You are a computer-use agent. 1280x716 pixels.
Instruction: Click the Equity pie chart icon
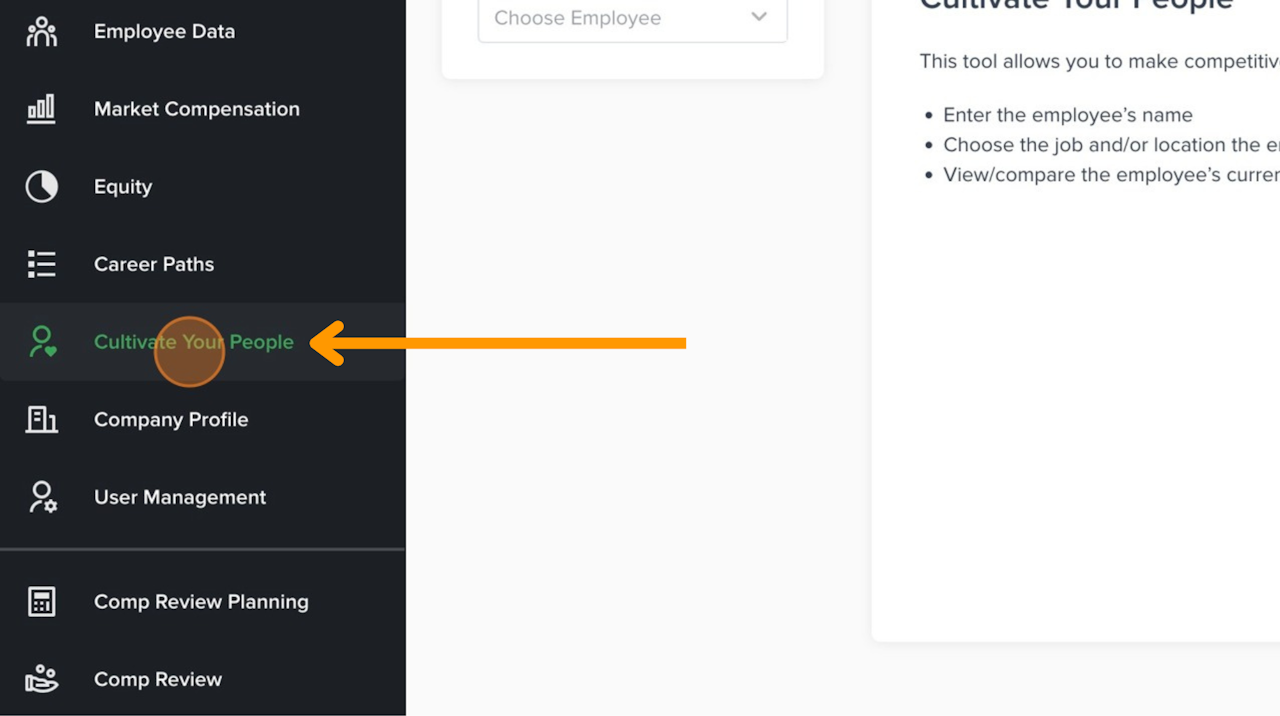point(41,187)
